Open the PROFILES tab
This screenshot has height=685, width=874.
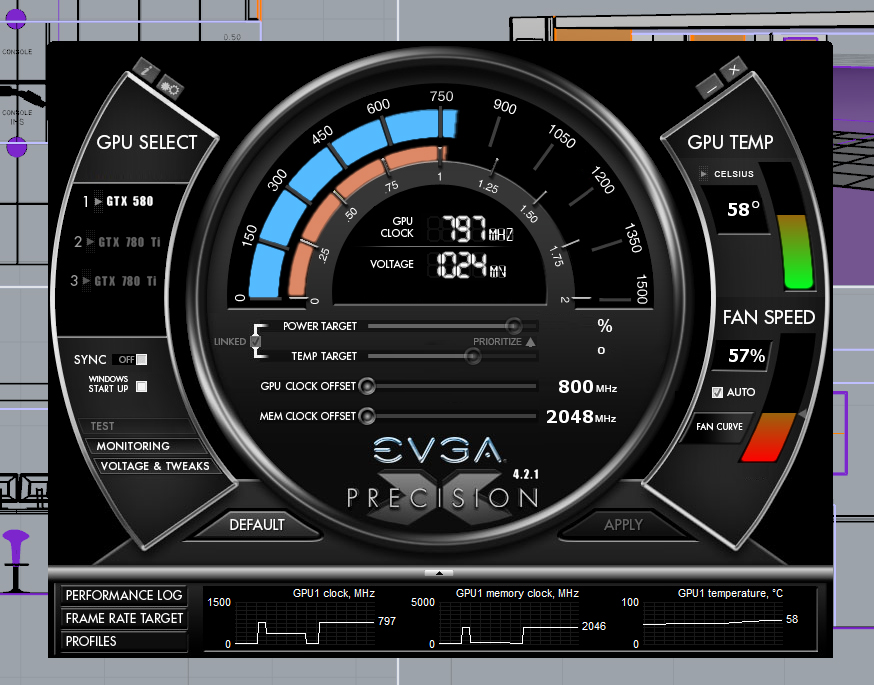pos(124,641)
